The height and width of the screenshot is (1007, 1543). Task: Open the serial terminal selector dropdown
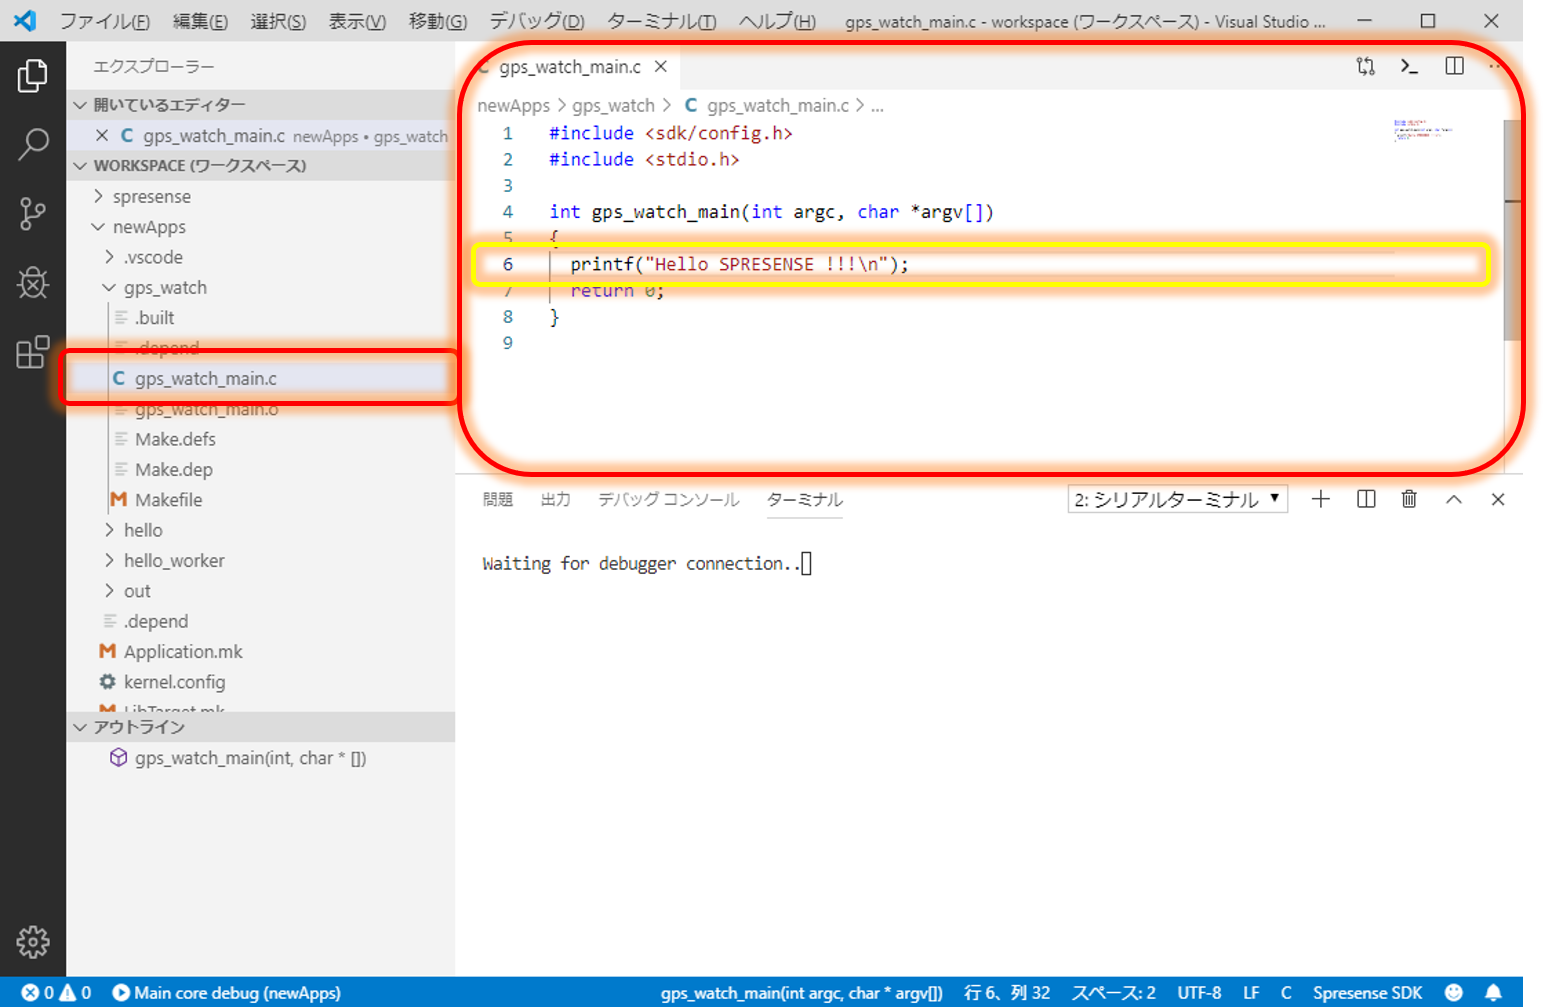(x=1177, y=499)
